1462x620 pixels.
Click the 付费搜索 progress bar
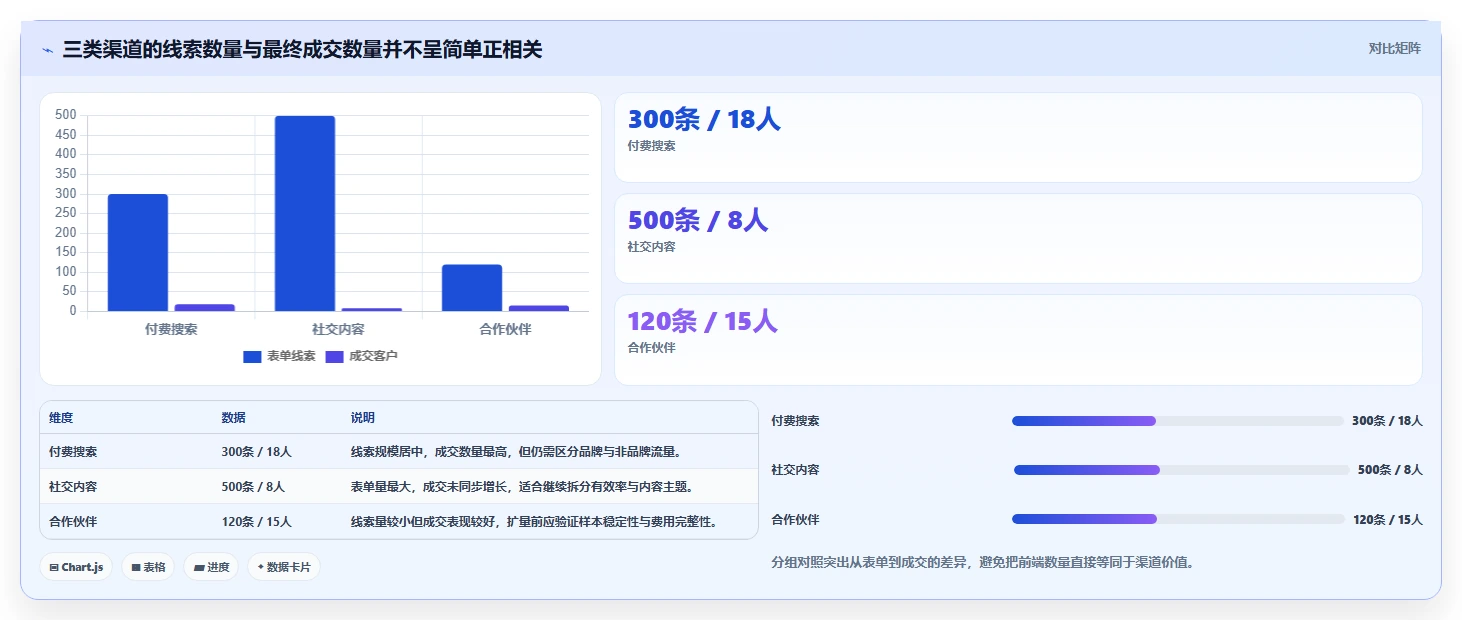point(1178,421)
